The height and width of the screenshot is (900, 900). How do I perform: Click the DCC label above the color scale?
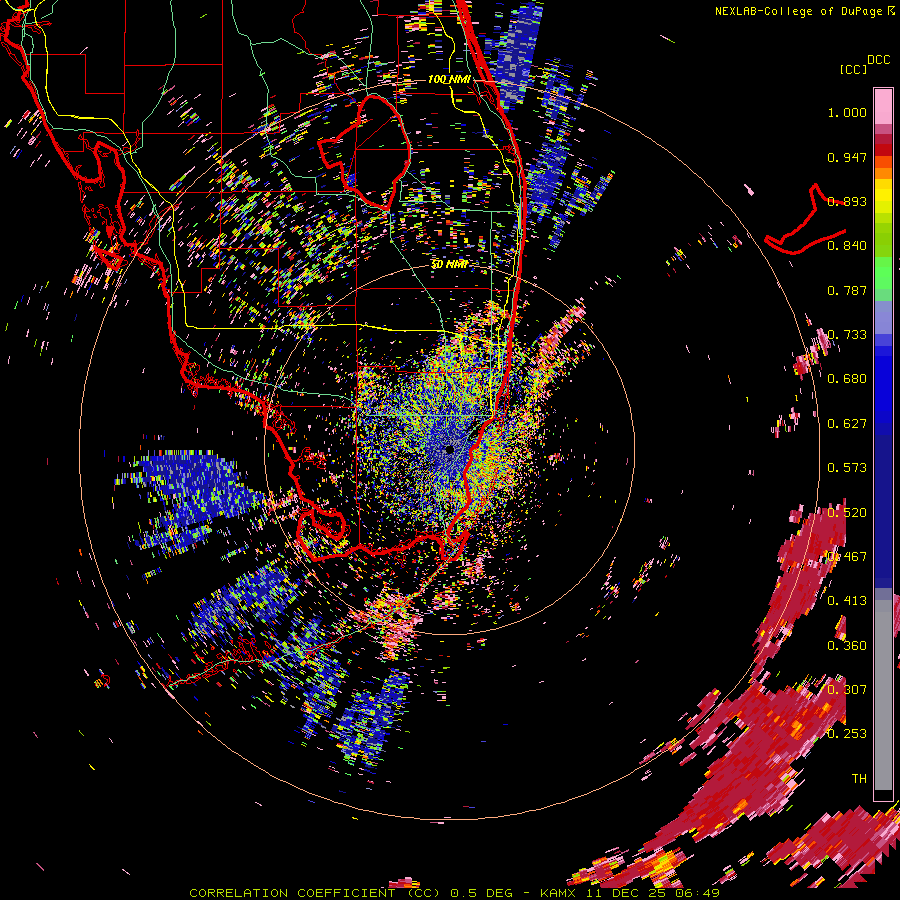click(x=878, y=60)
